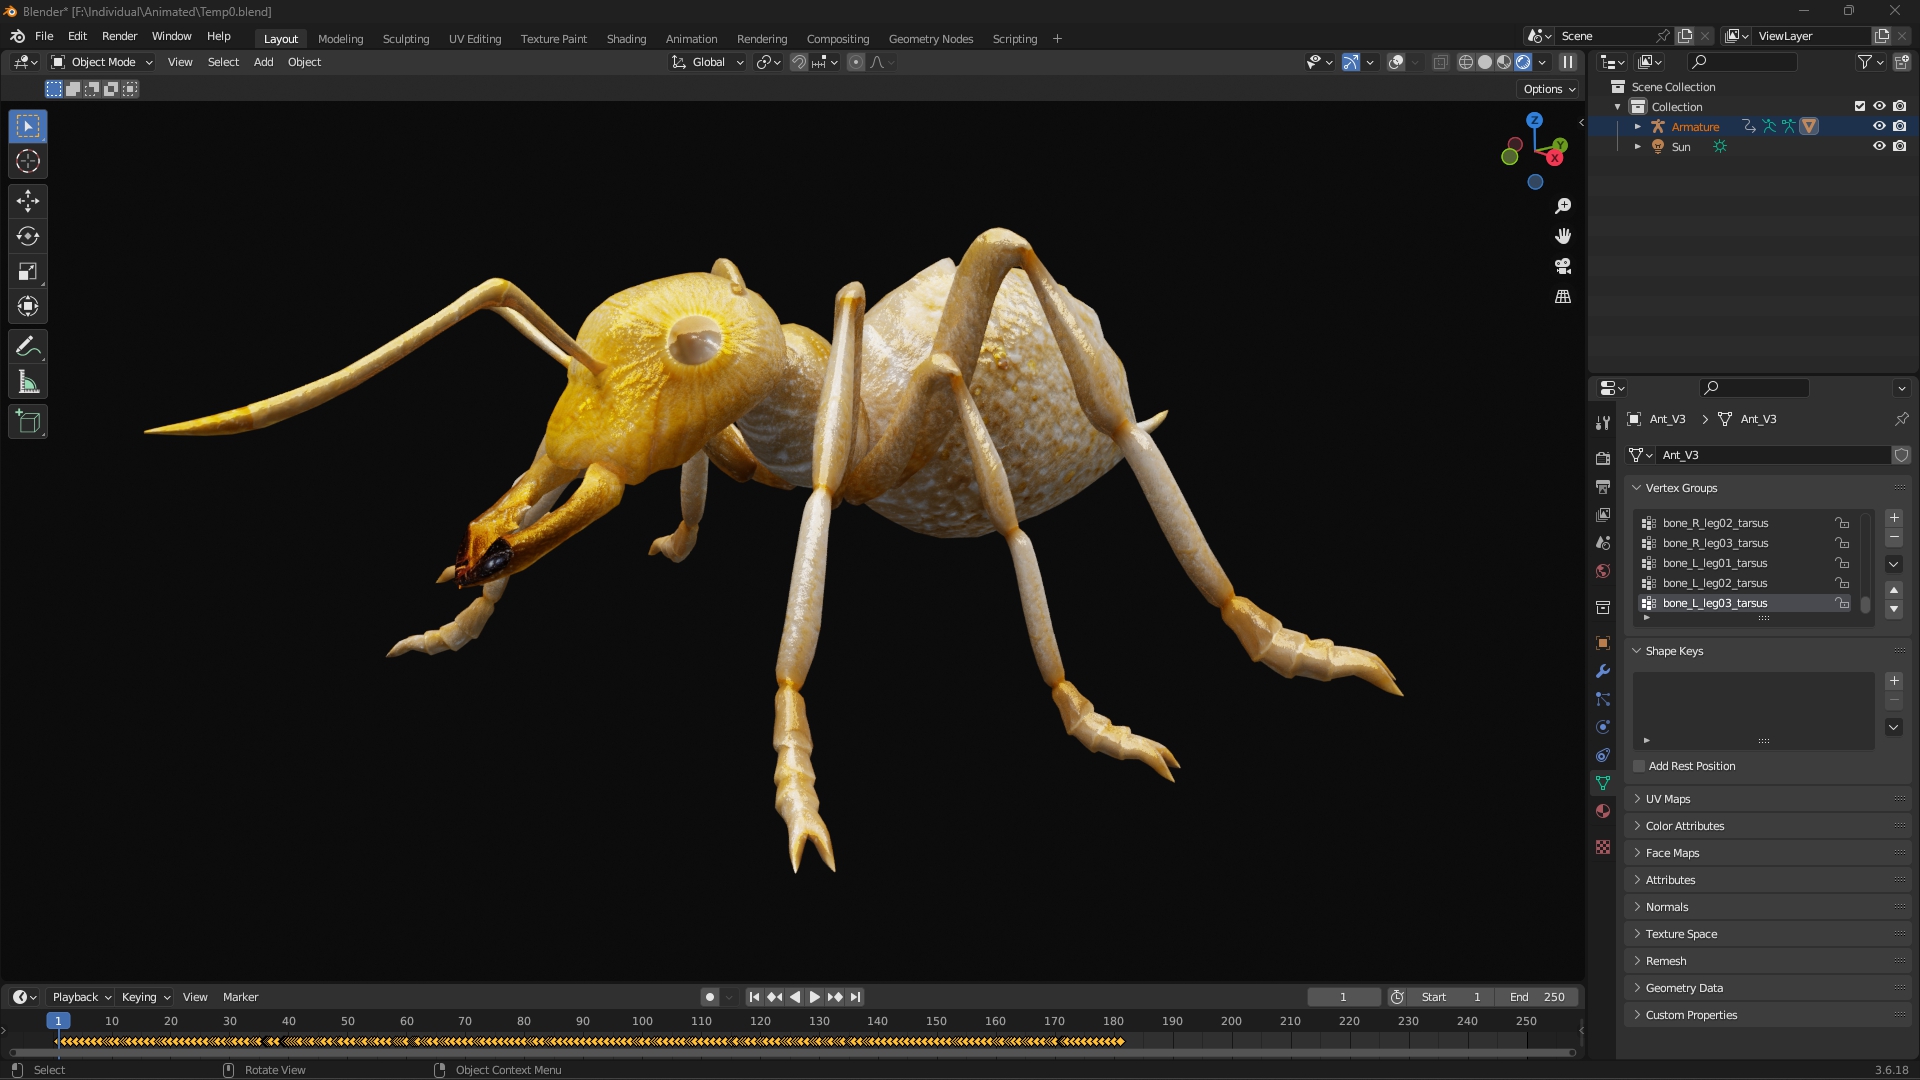The image size is (1920, 1080).
Task: Open the Render menu
Action: (119, 36)
